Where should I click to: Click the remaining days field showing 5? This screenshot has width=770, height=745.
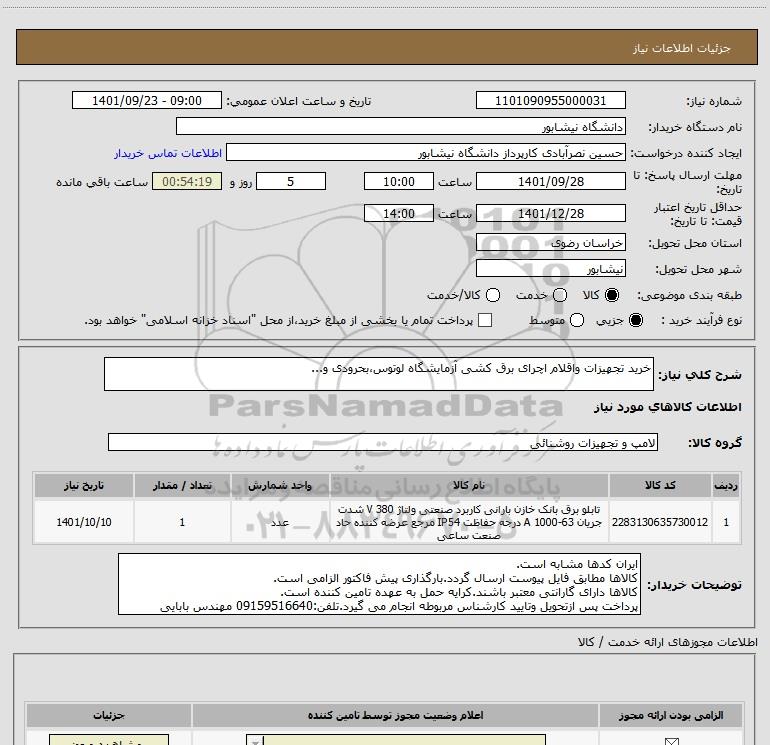[291, 182]
